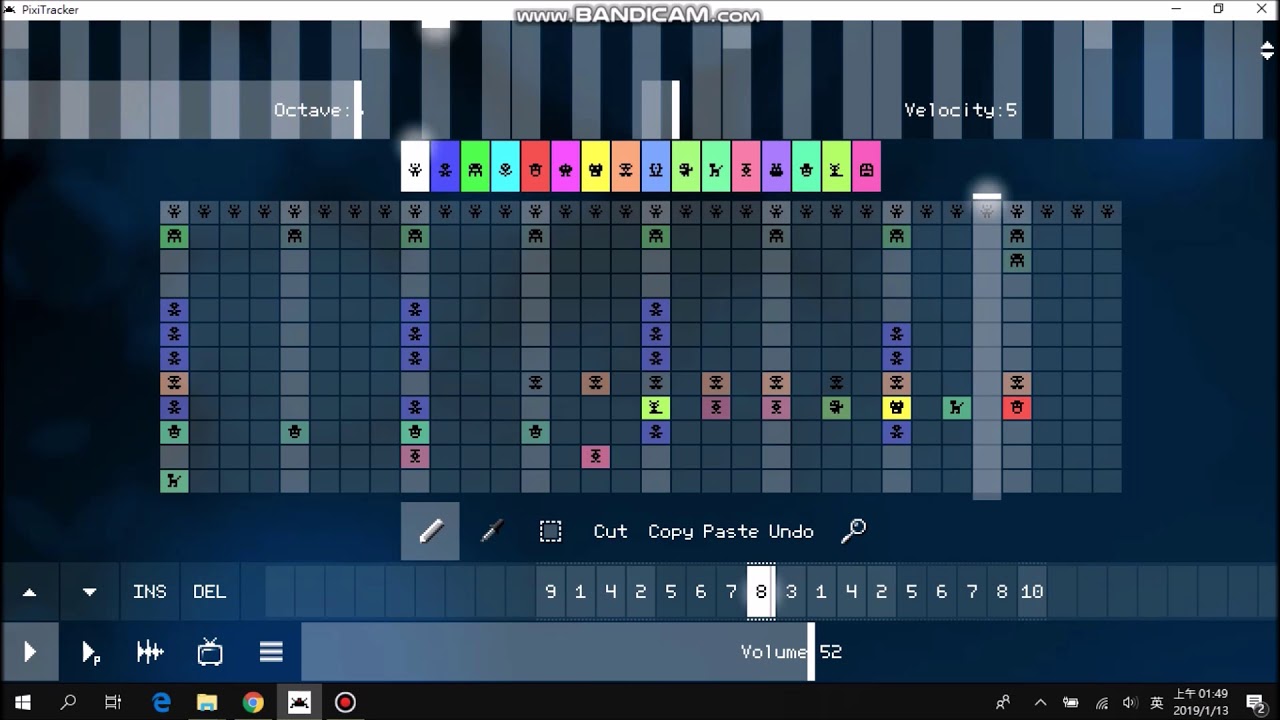Open Windows taskbar search
The width and height of the screenshot is (1280, 720).
68,702
